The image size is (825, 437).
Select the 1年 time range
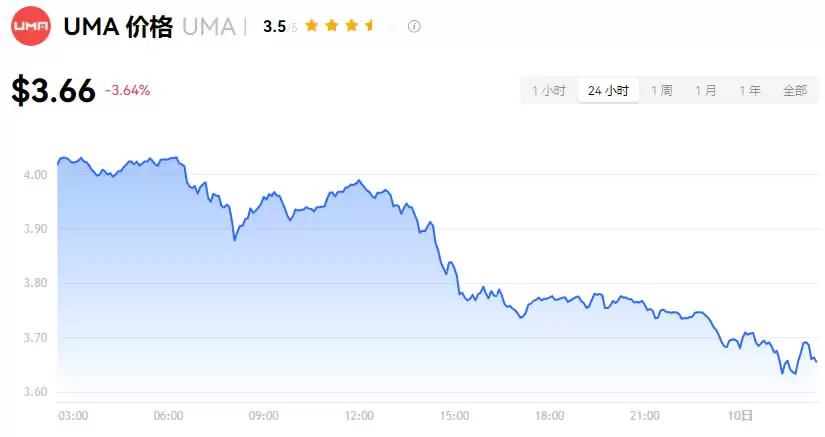[750, 91]
